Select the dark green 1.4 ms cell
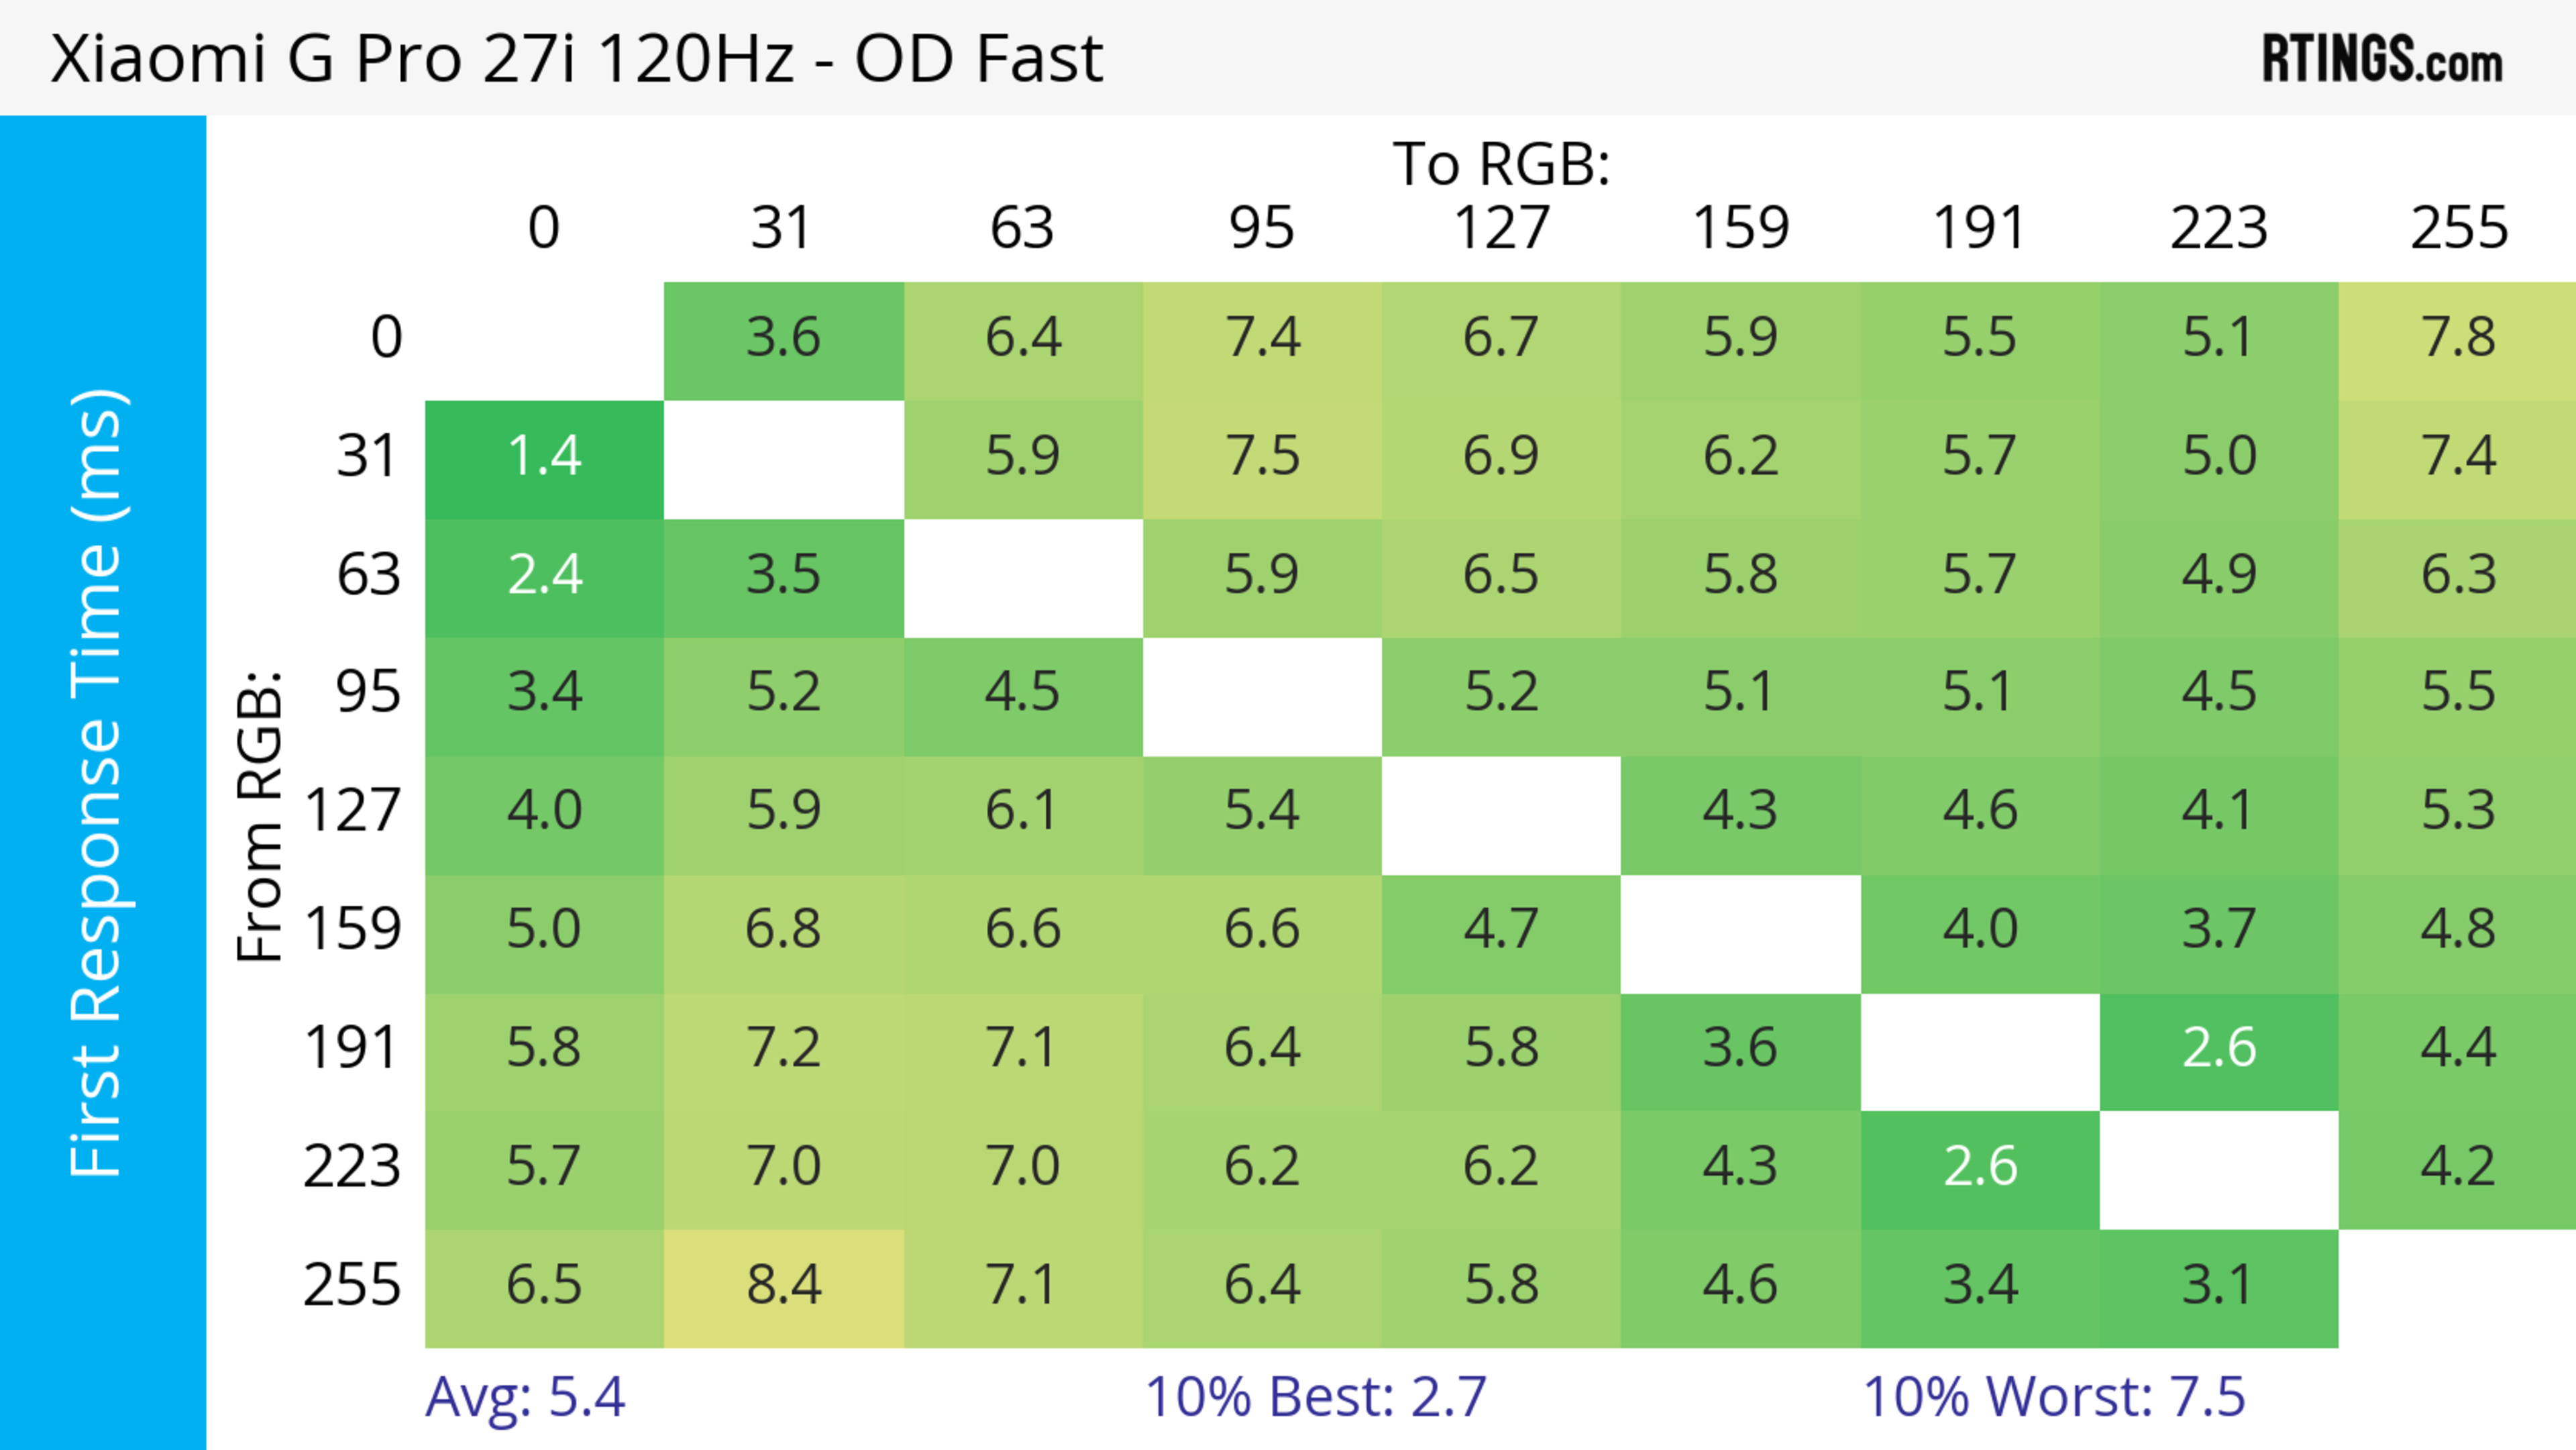The image size is (2576, 1450). [544, 457]
